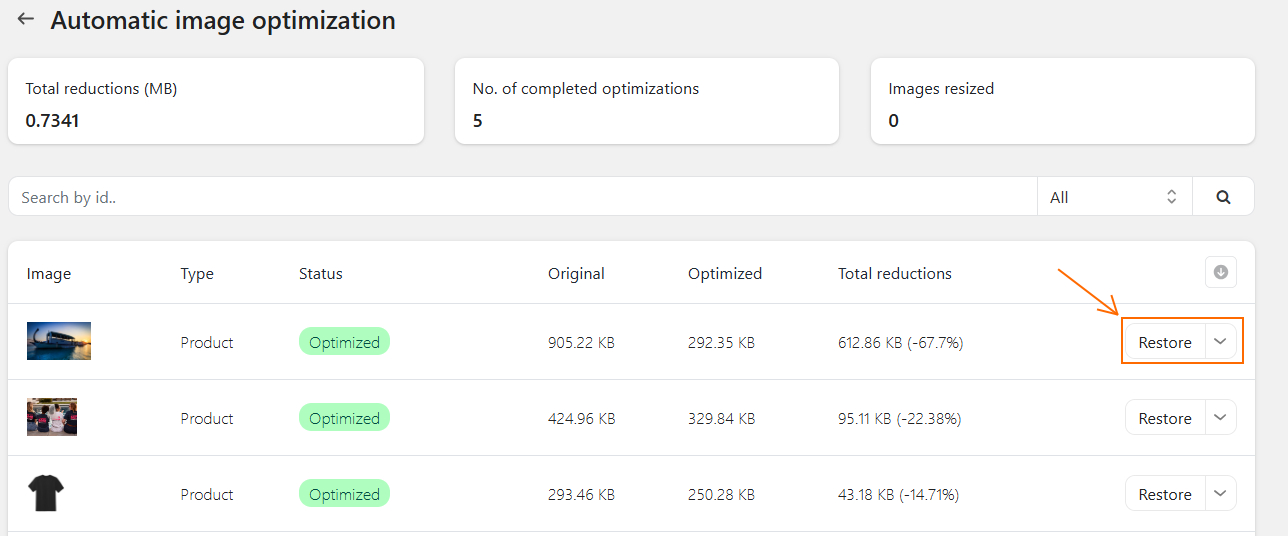This screenshot has width=1288, height=536.
Task: Click the Total reductions (MB) card
Action: (216, 101)
